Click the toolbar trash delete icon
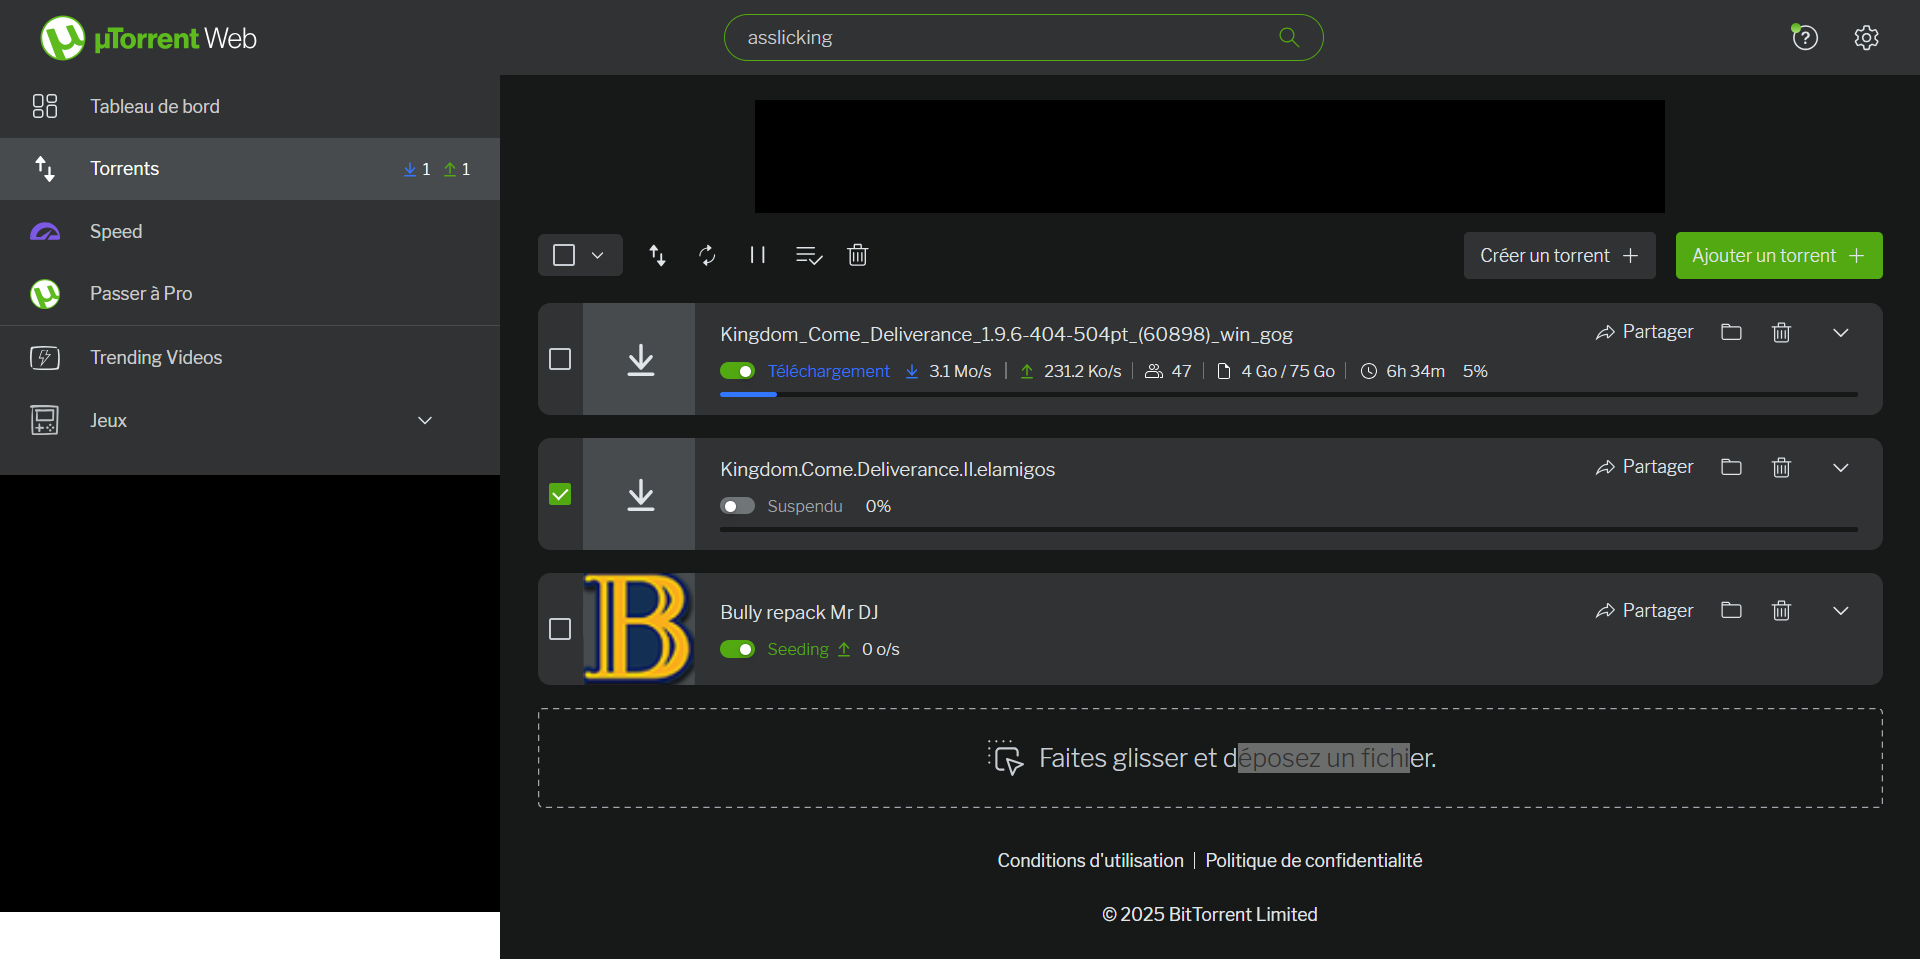Image resolution: width=1920 pixels, height=959 pixels. click(x=857, y=255)
